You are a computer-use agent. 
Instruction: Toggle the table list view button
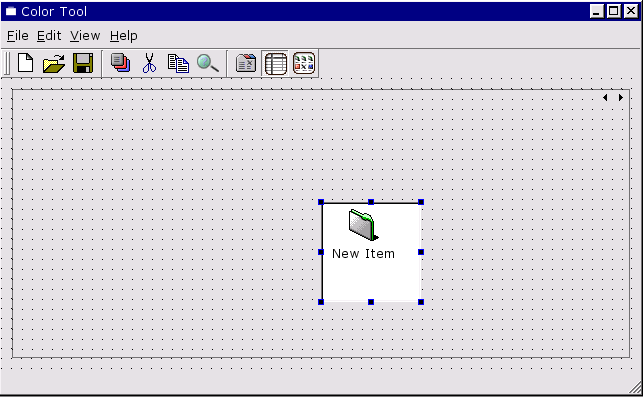point(275,64)
